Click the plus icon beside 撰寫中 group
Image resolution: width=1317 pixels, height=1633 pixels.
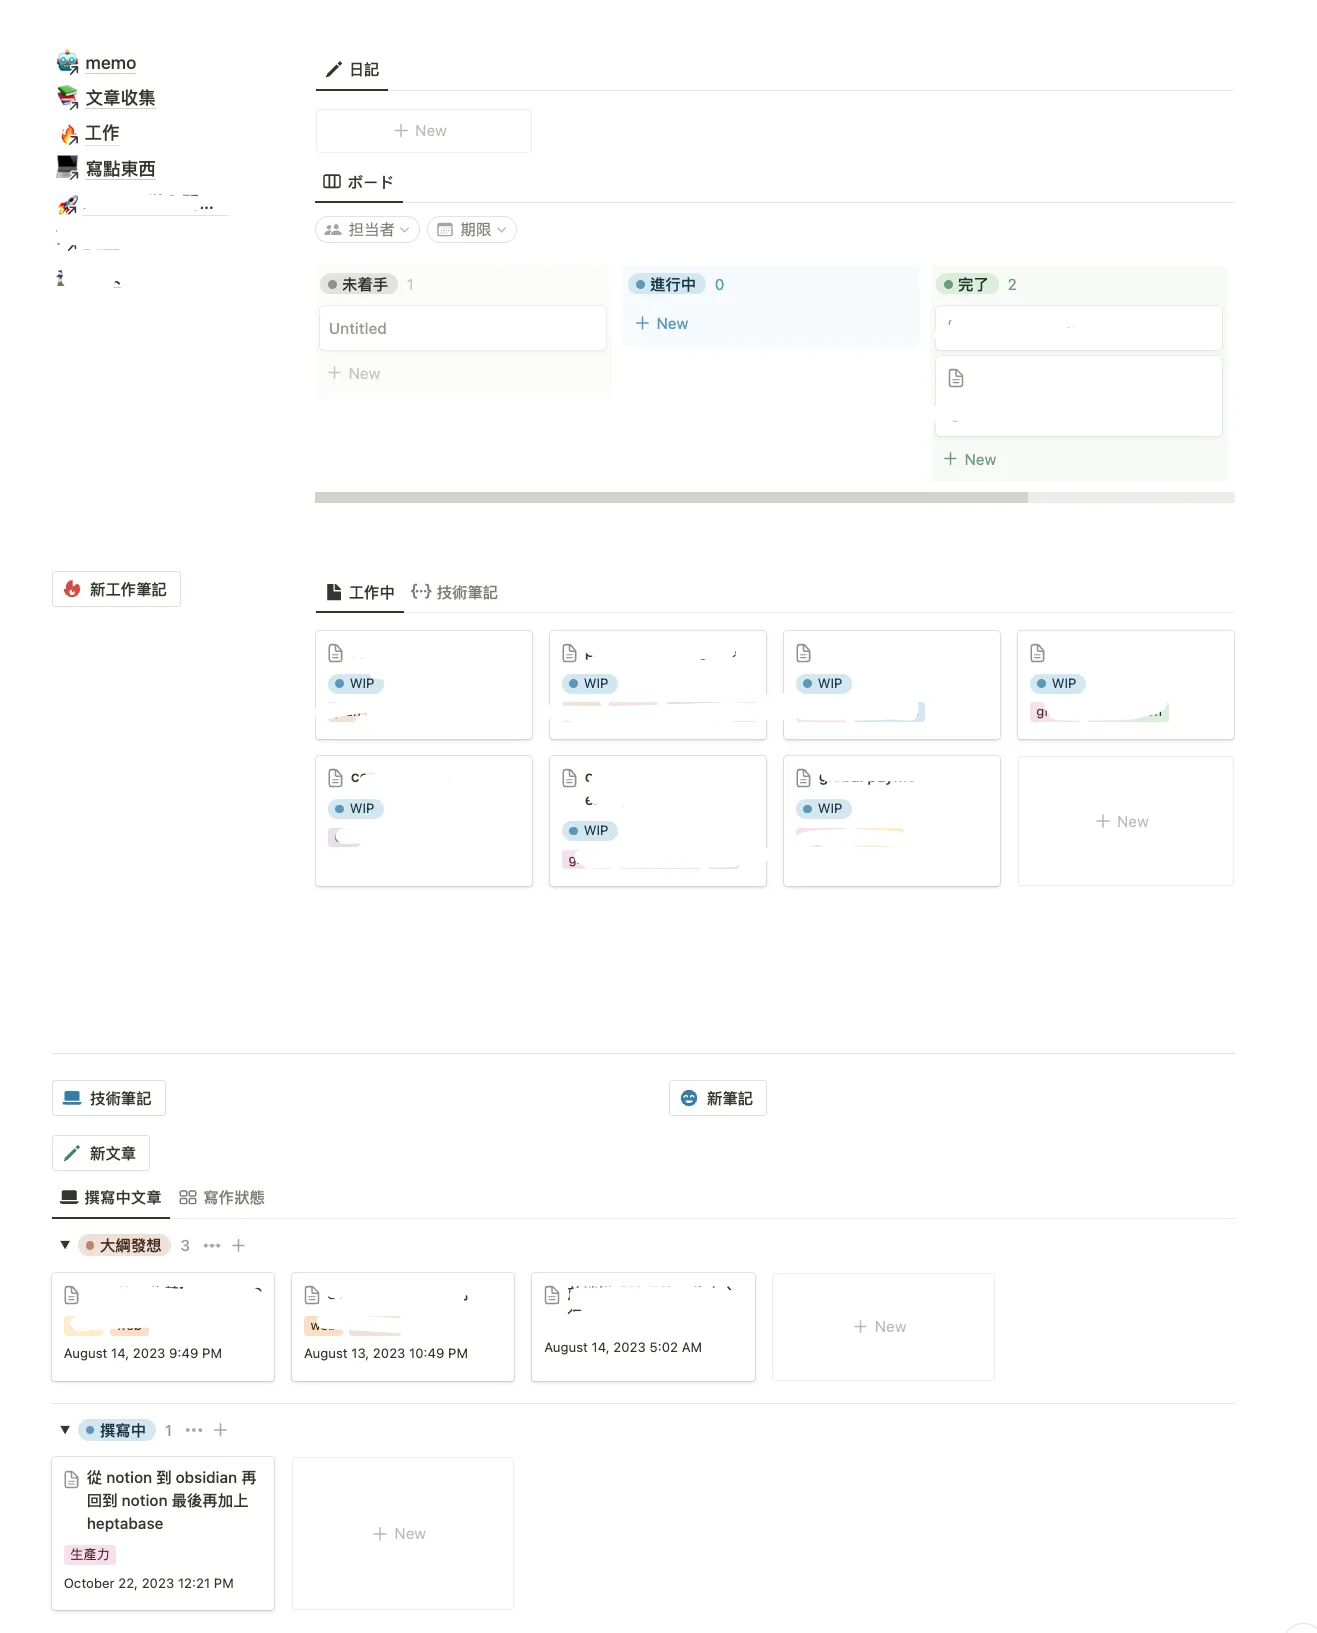[221, 1430]
